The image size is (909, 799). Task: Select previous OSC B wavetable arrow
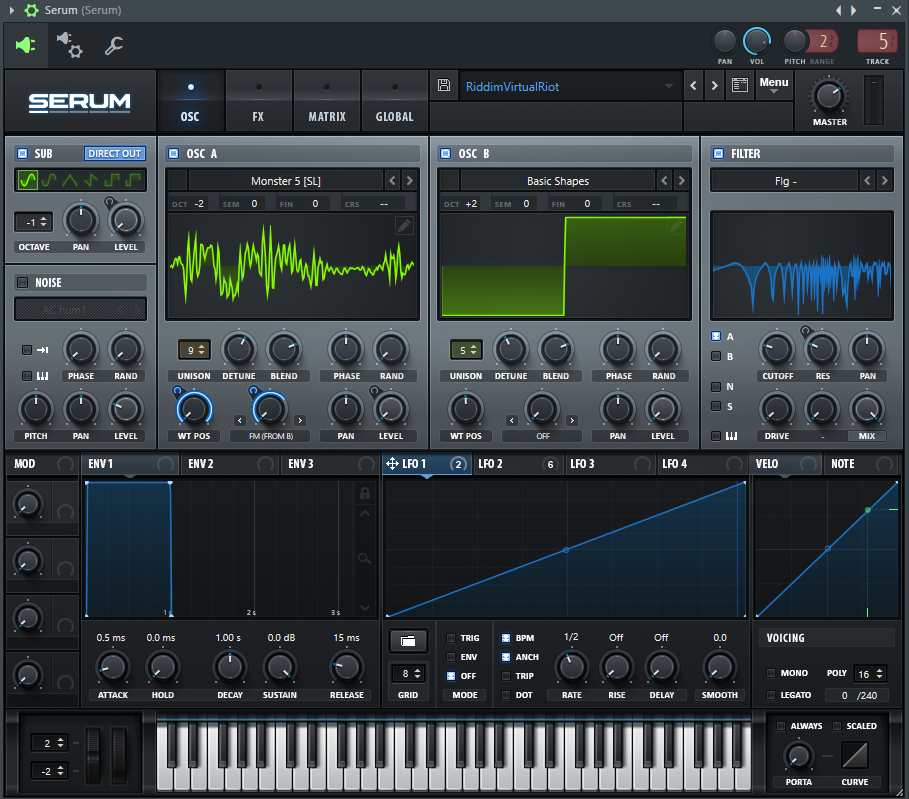pyautogui.click(x=664, y=181)
